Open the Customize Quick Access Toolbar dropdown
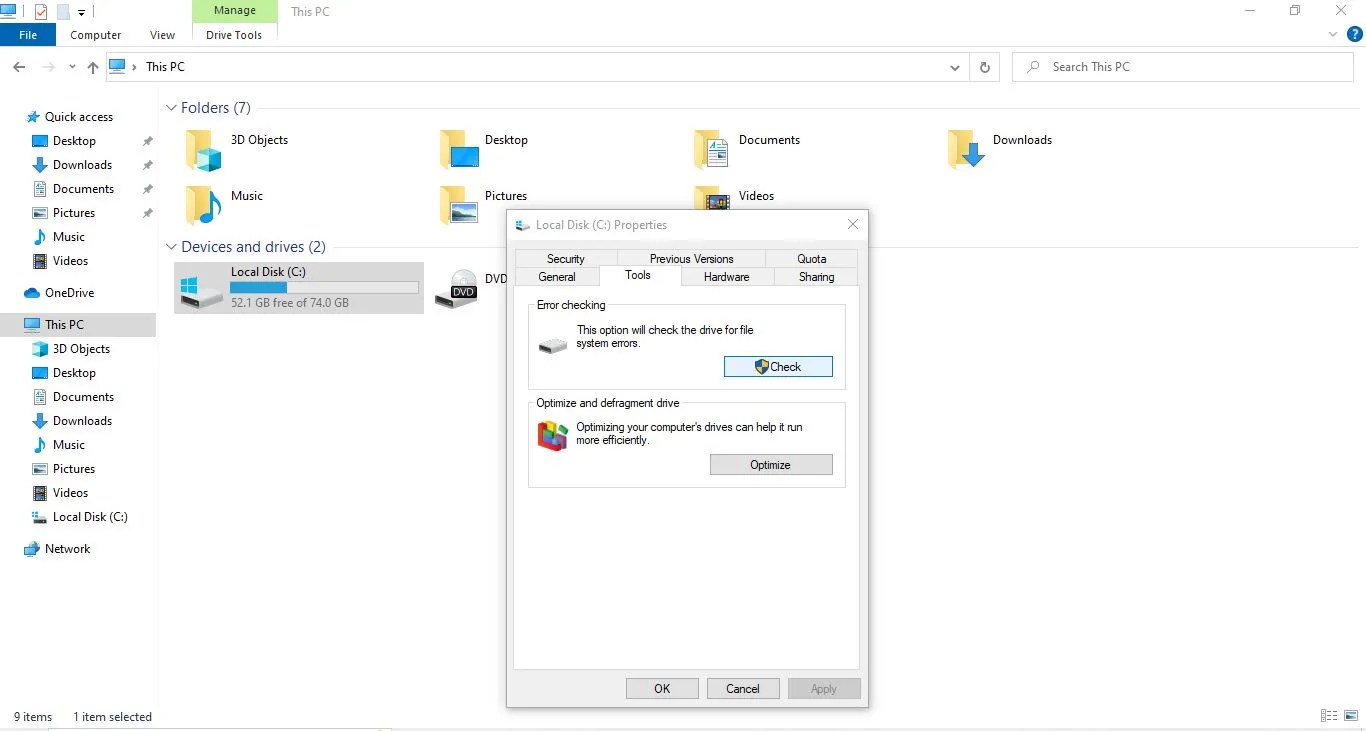Screen dimensions: 1366x731 pyautogui.click(x=82, y=11)
